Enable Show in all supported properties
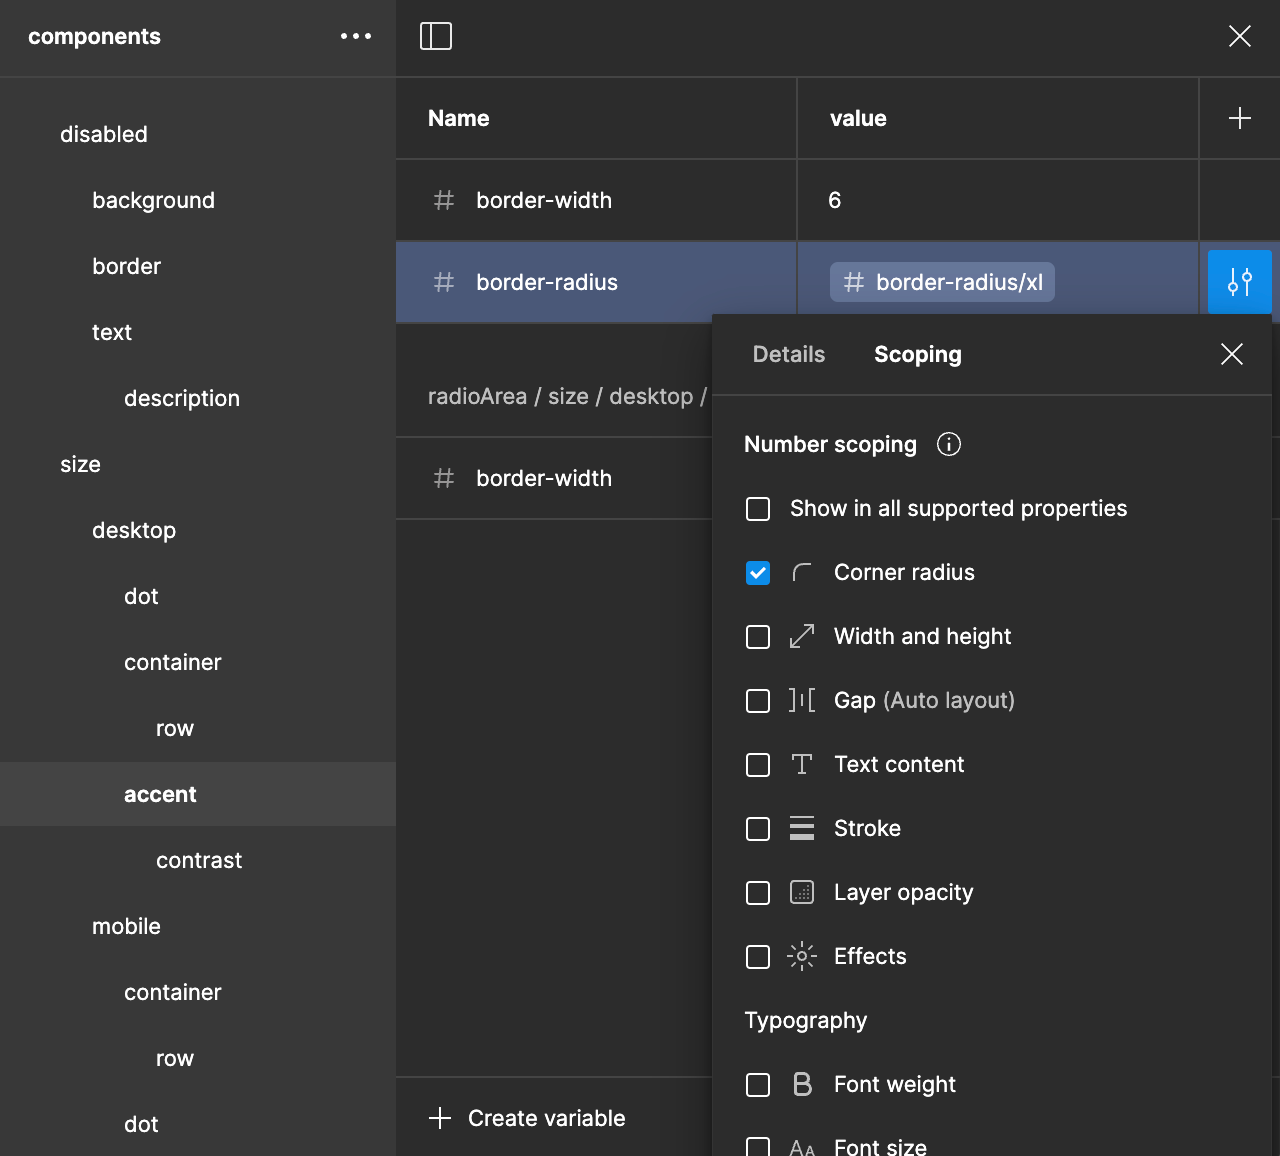 coord(758,509)
